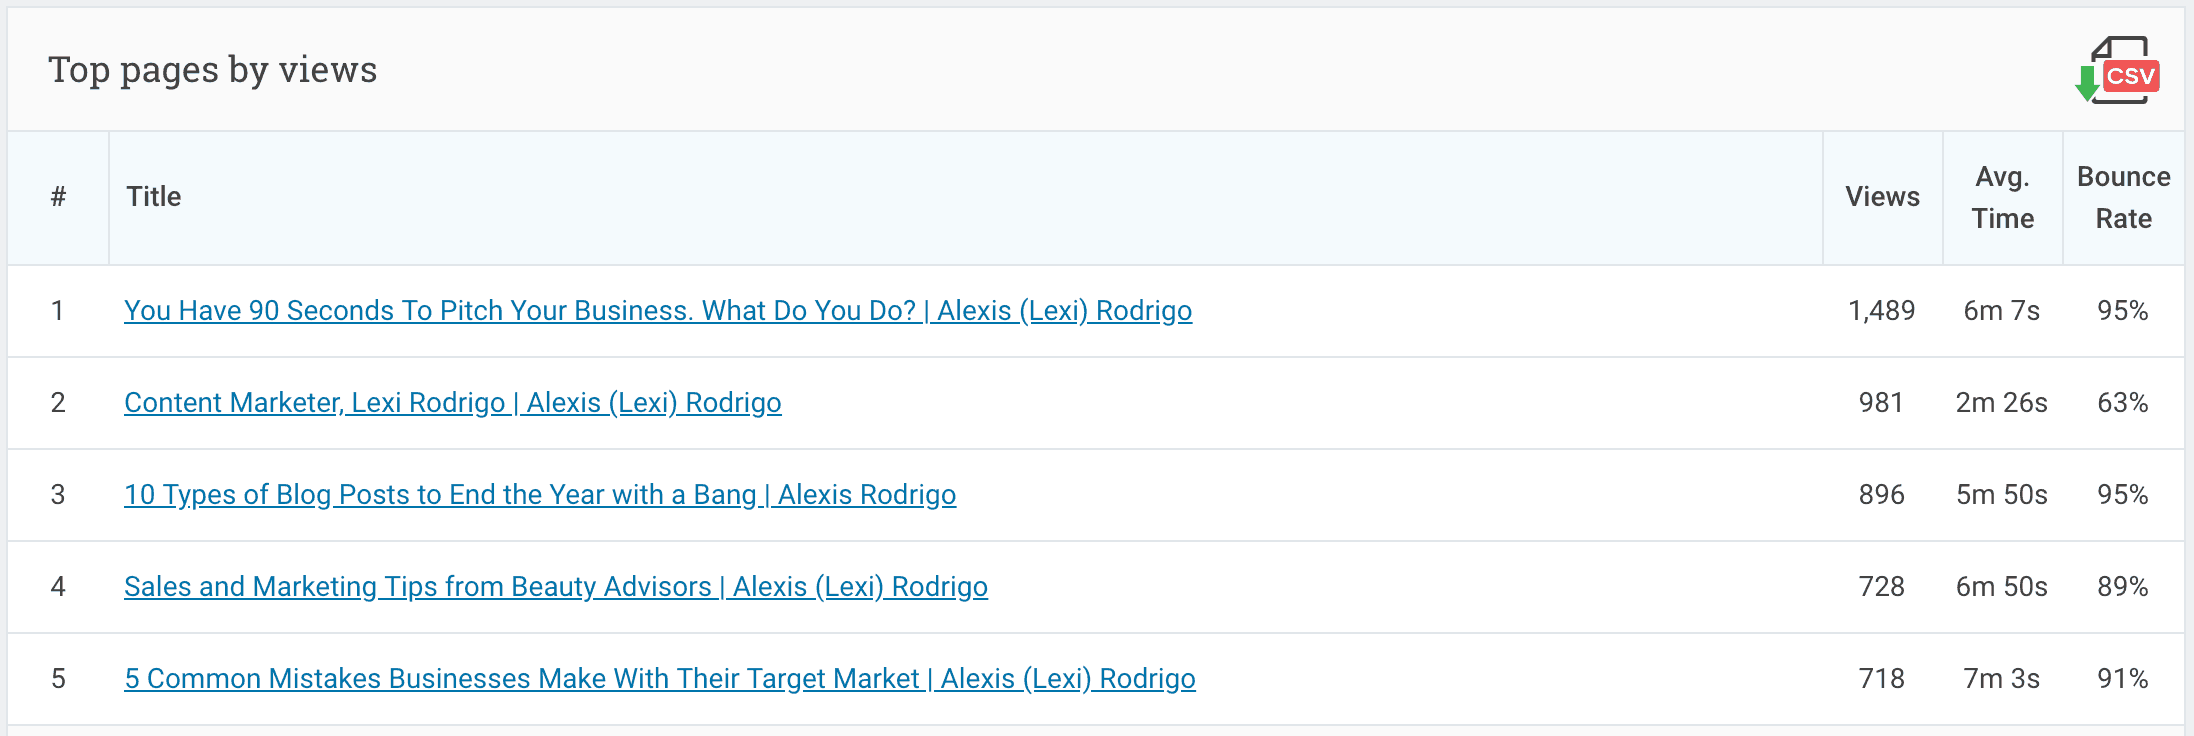Screen dimensions: 2194x736
Task: Select the 89% bounce rate value
Action: pyautogui.click(x=2123, y=587)
